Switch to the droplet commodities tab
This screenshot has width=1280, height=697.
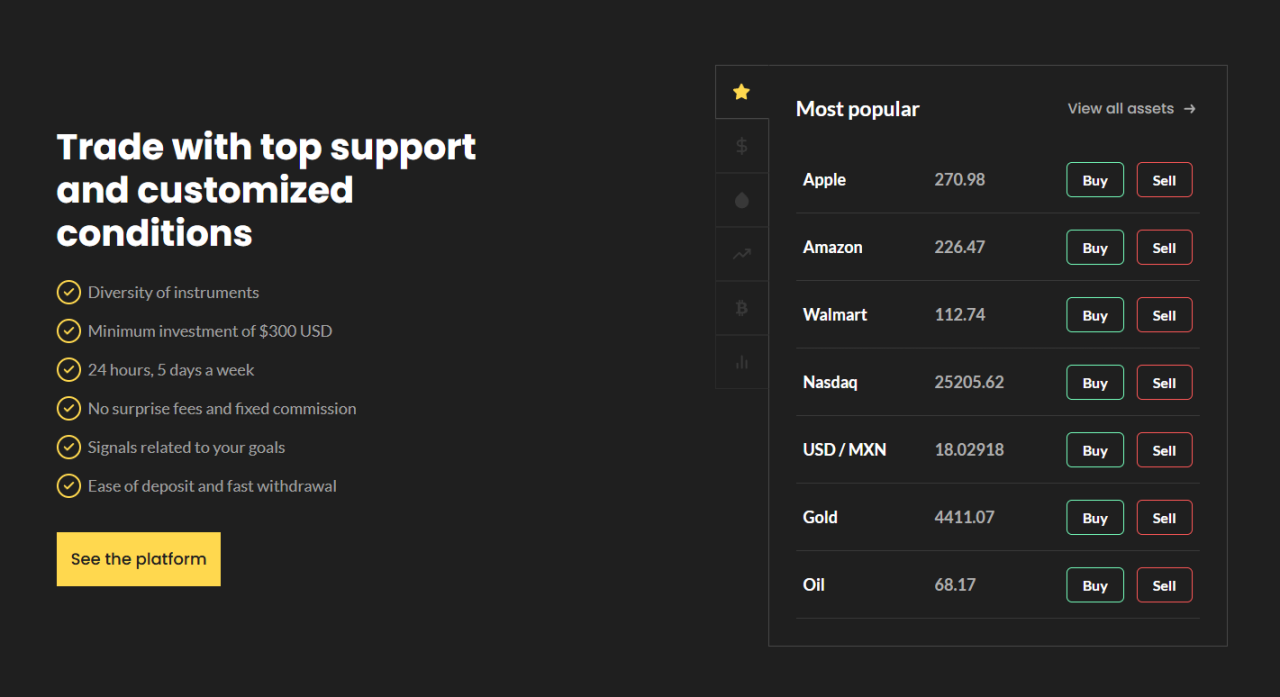[x=741, y=200]
